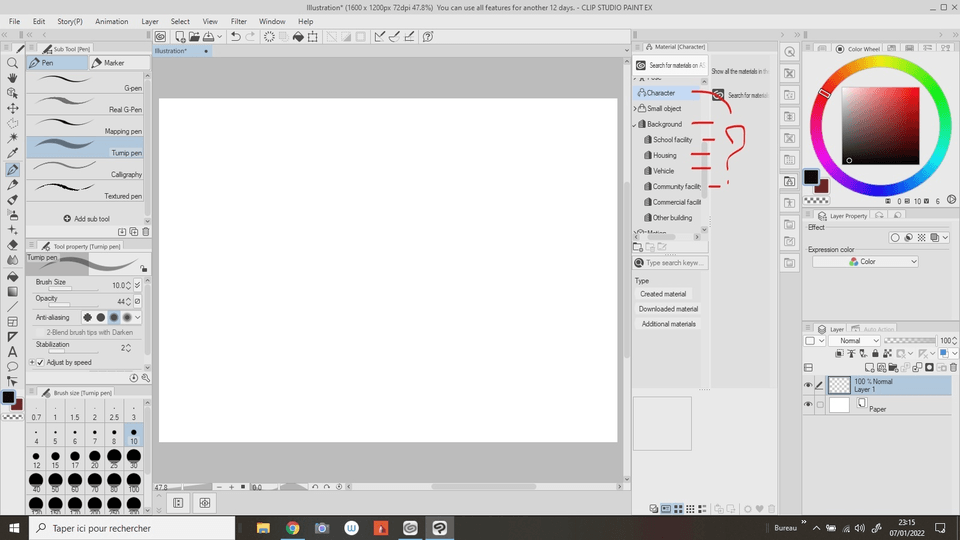Select the strongest anti-aliasing option
Image resolution: width=960 pixels, height=540 pixels.
click(127, 317)
